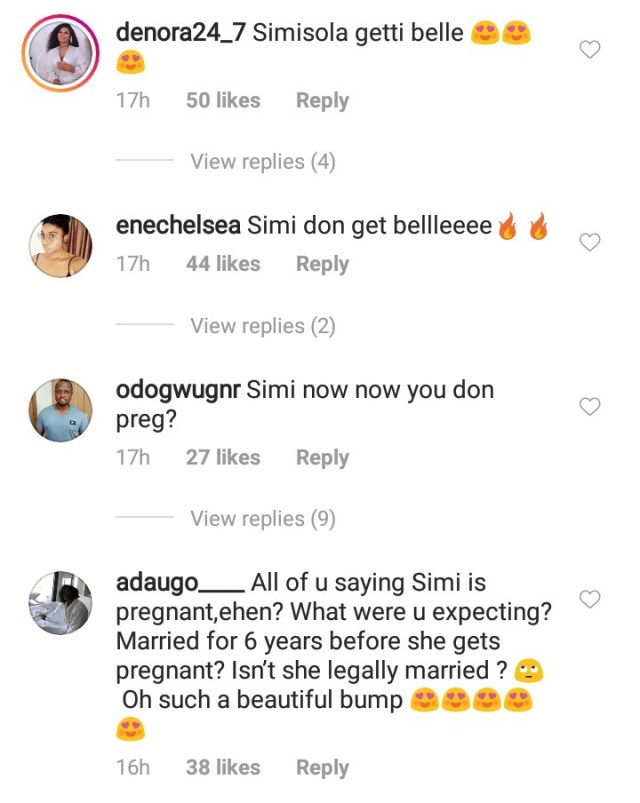View the 50 likes on denora24_7's comment
Viewport: 640px width, 803px height.
223,100
